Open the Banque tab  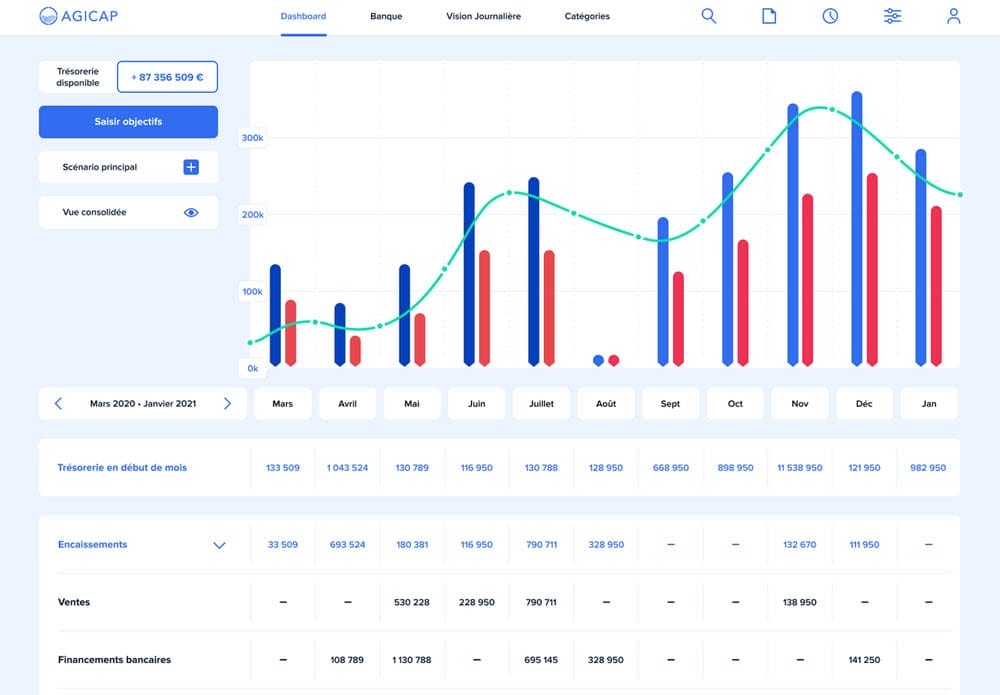[x=386, y=17]
